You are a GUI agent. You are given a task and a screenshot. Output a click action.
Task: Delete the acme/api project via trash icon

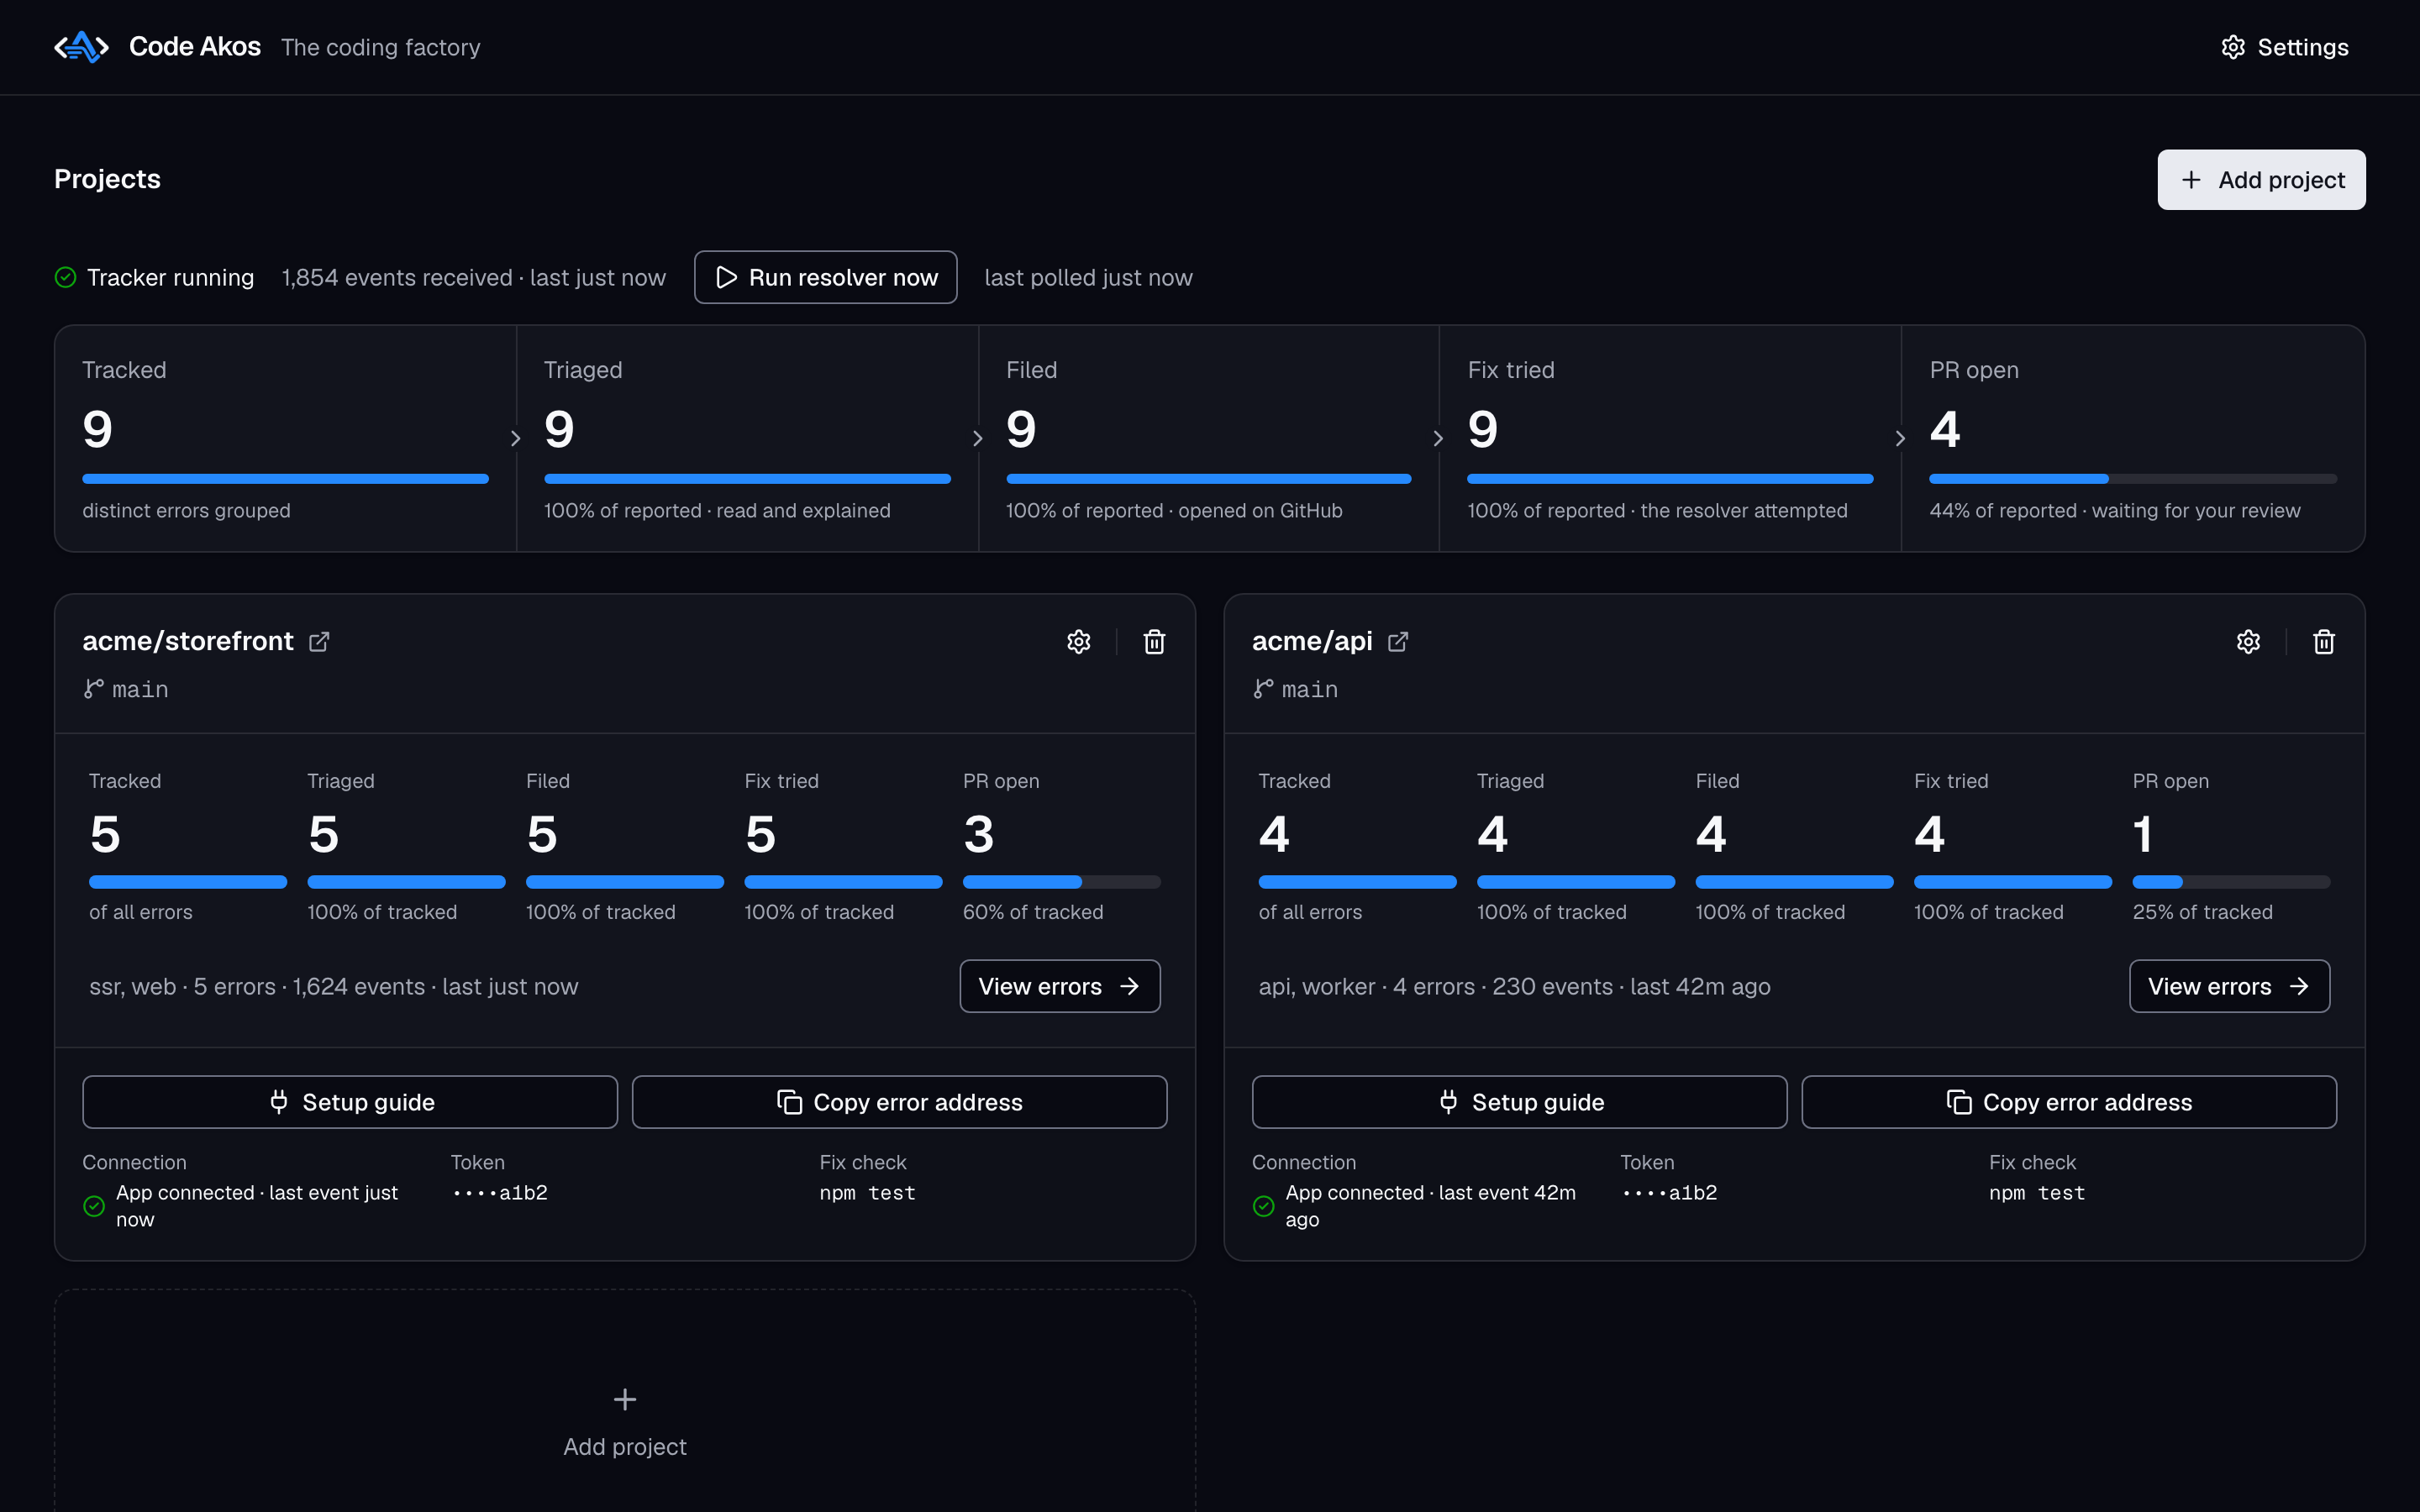(x=2324, y=641)
